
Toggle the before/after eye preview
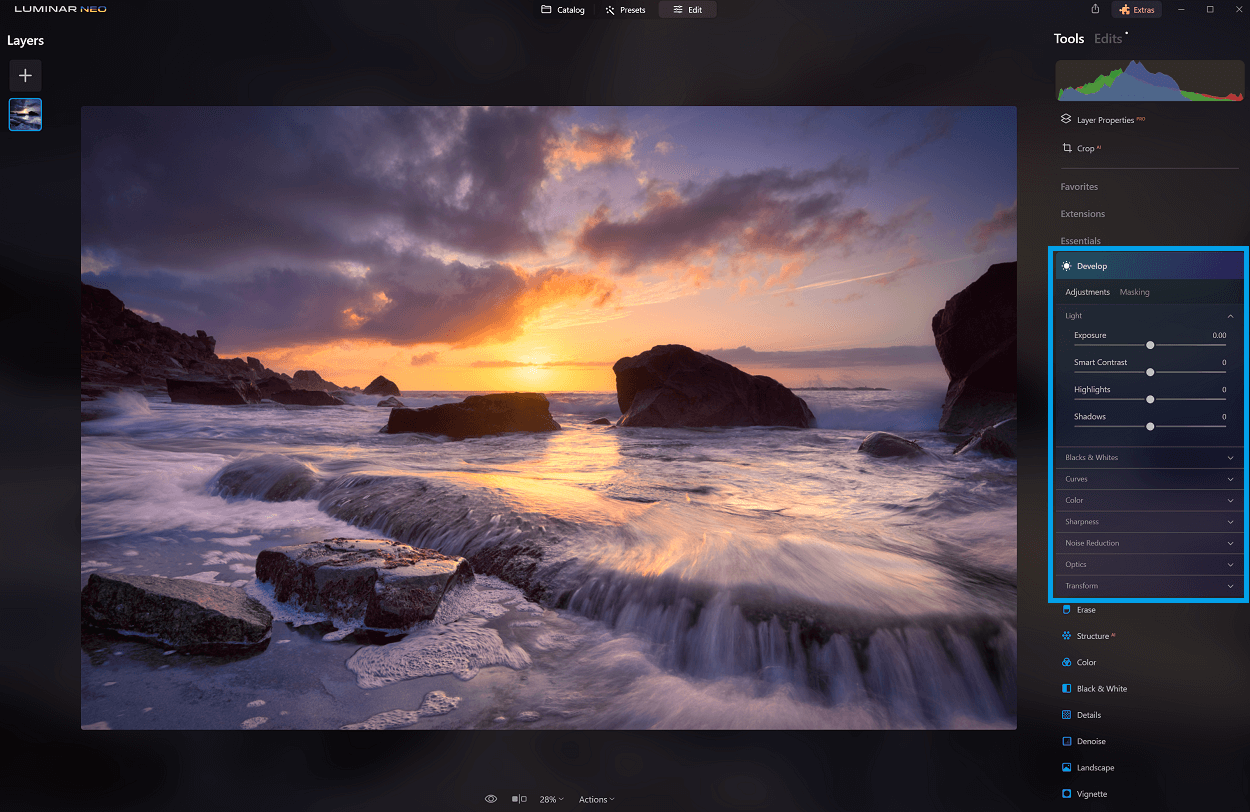coord(491,798)
